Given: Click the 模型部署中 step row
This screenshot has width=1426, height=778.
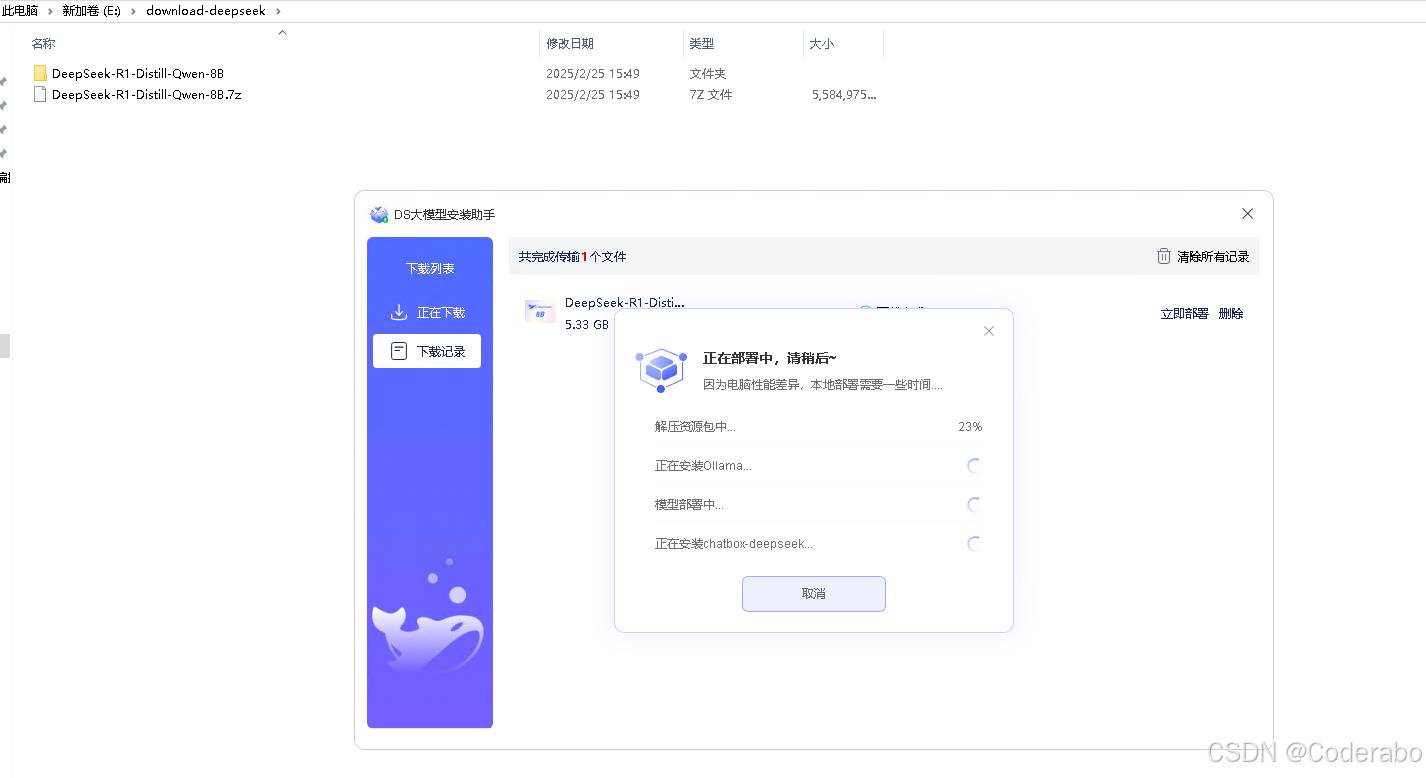Looking at the screenshot, I should (818, 505).
